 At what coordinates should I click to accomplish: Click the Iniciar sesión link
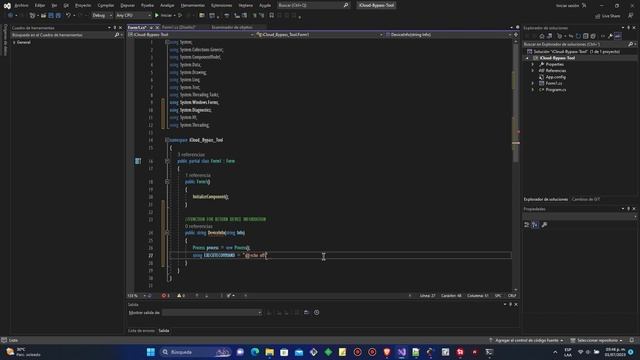point(567,6)
